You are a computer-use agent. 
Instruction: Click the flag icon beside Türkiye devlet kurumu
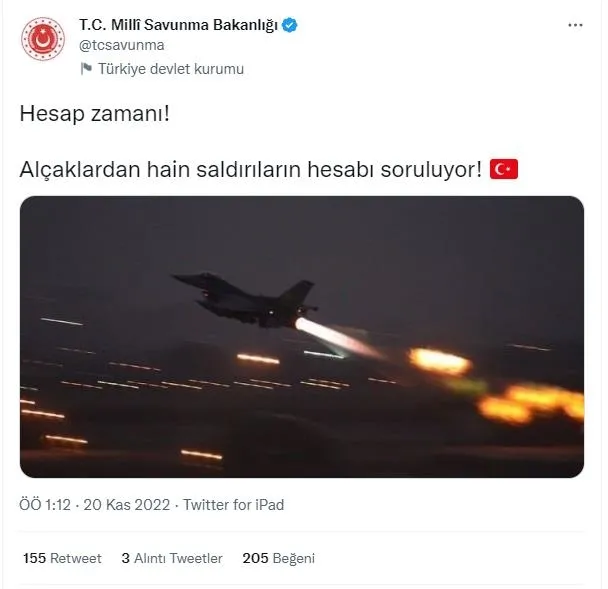86,69
